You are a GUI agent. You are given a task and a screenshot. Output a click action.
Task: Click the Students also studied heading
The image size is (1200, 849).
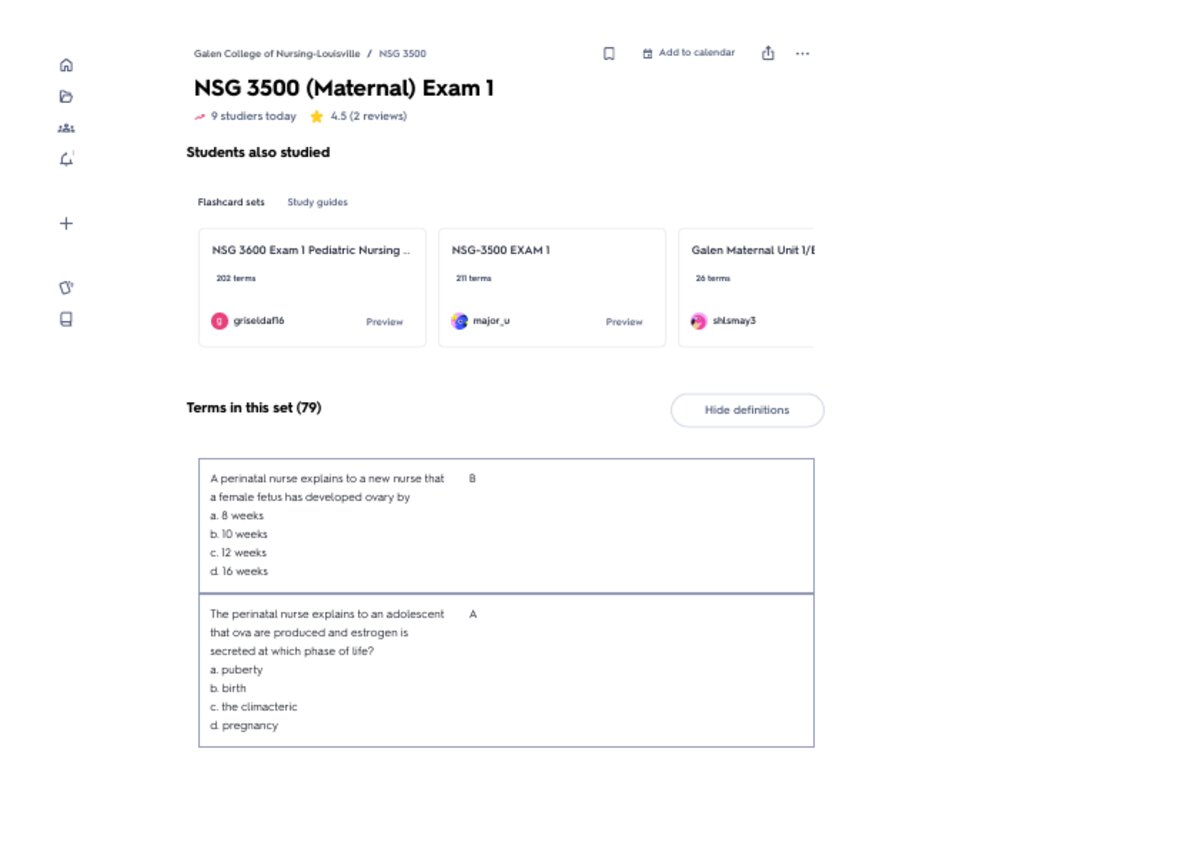click(258, 153)
